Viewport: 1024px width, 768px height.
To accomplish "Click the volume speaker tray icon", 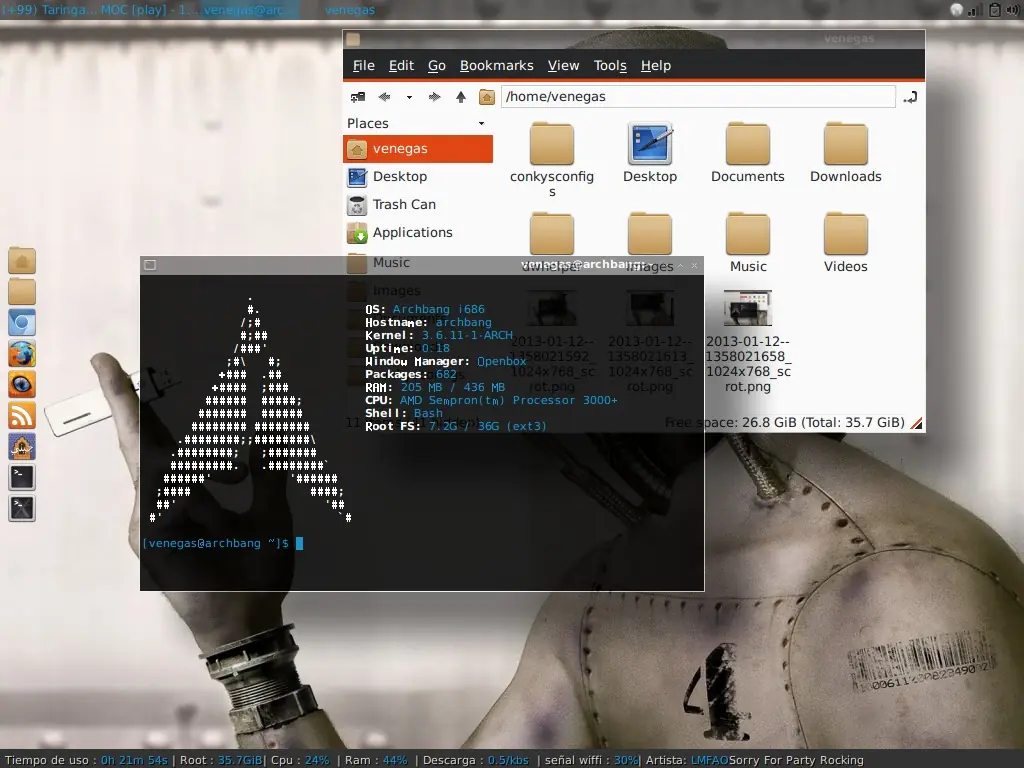I will (1013, 10).
